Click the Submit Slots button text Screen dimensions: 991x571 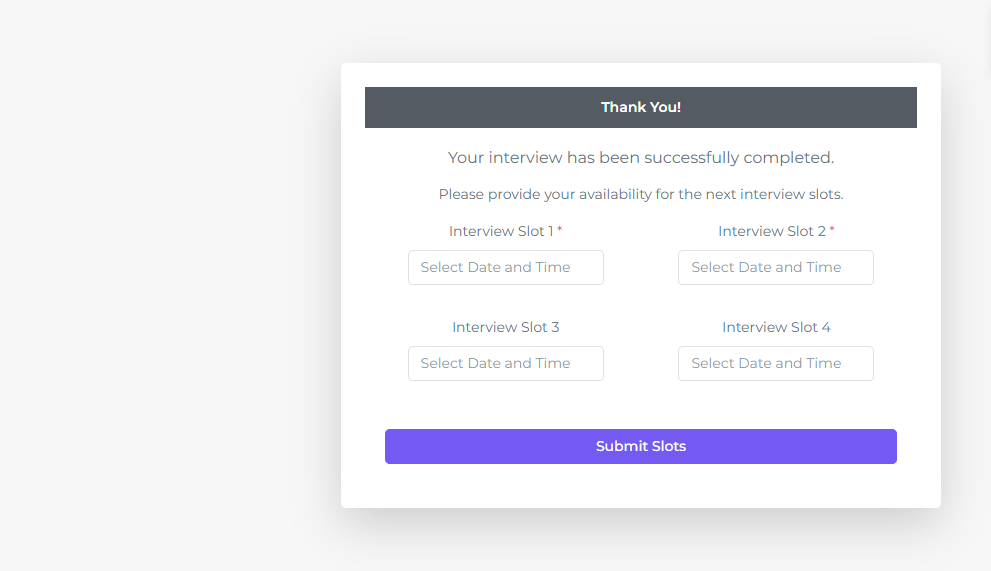[x=640, y=446]
